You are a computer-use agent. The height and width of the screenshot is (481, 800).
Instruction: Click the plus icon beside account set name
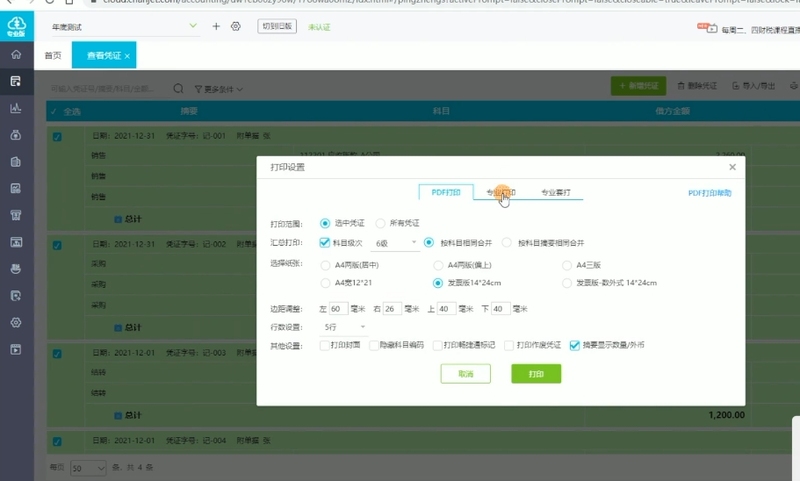216,26
